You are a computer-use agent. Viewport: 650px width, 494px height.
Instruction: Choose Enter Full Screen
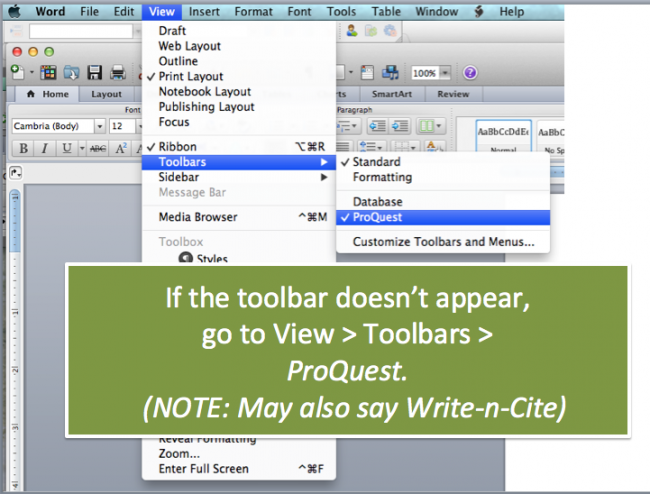[x=239, y=469]
